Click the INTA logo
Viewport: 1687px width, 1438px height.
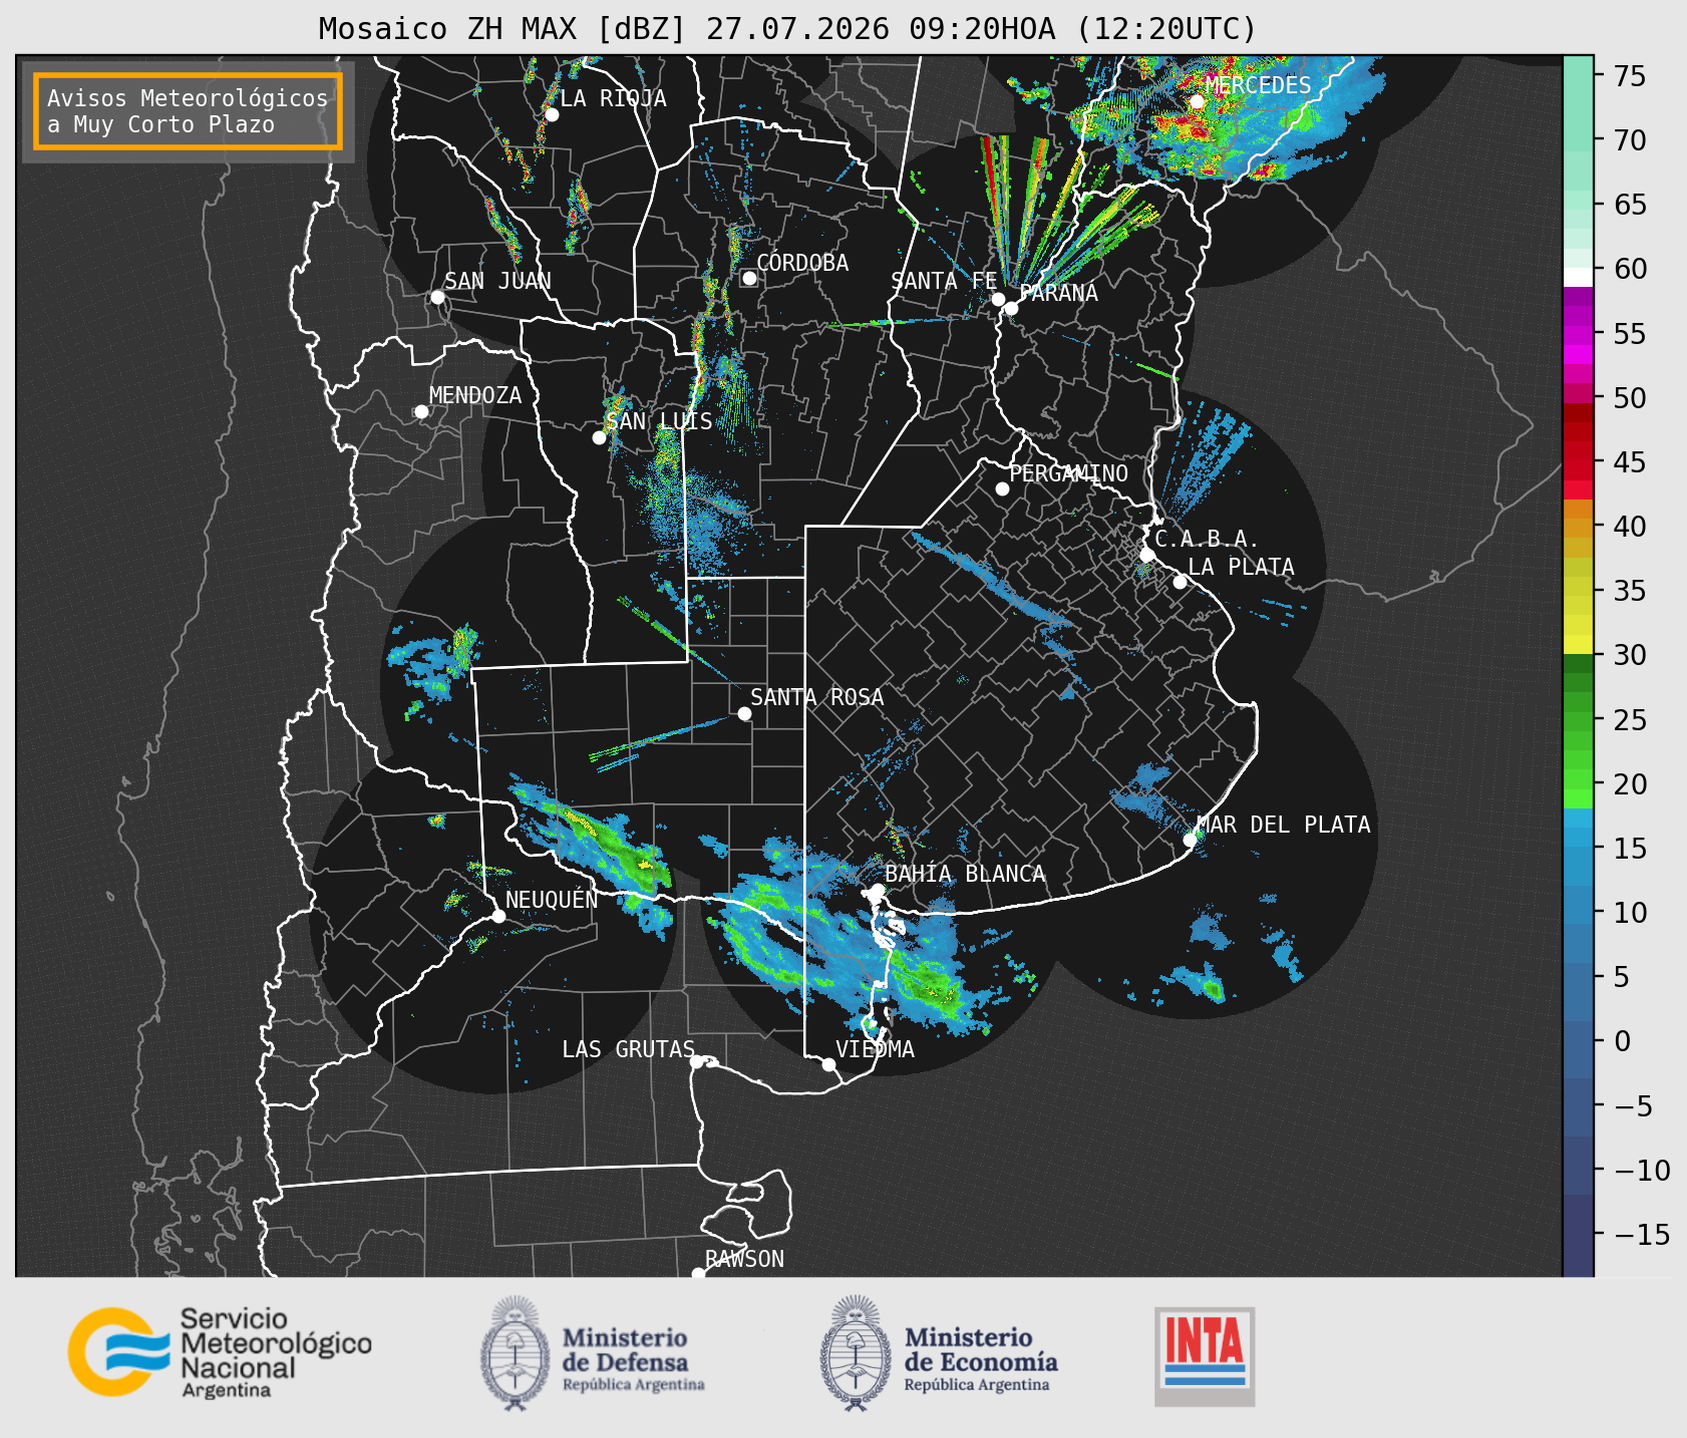(1204, 1356)
